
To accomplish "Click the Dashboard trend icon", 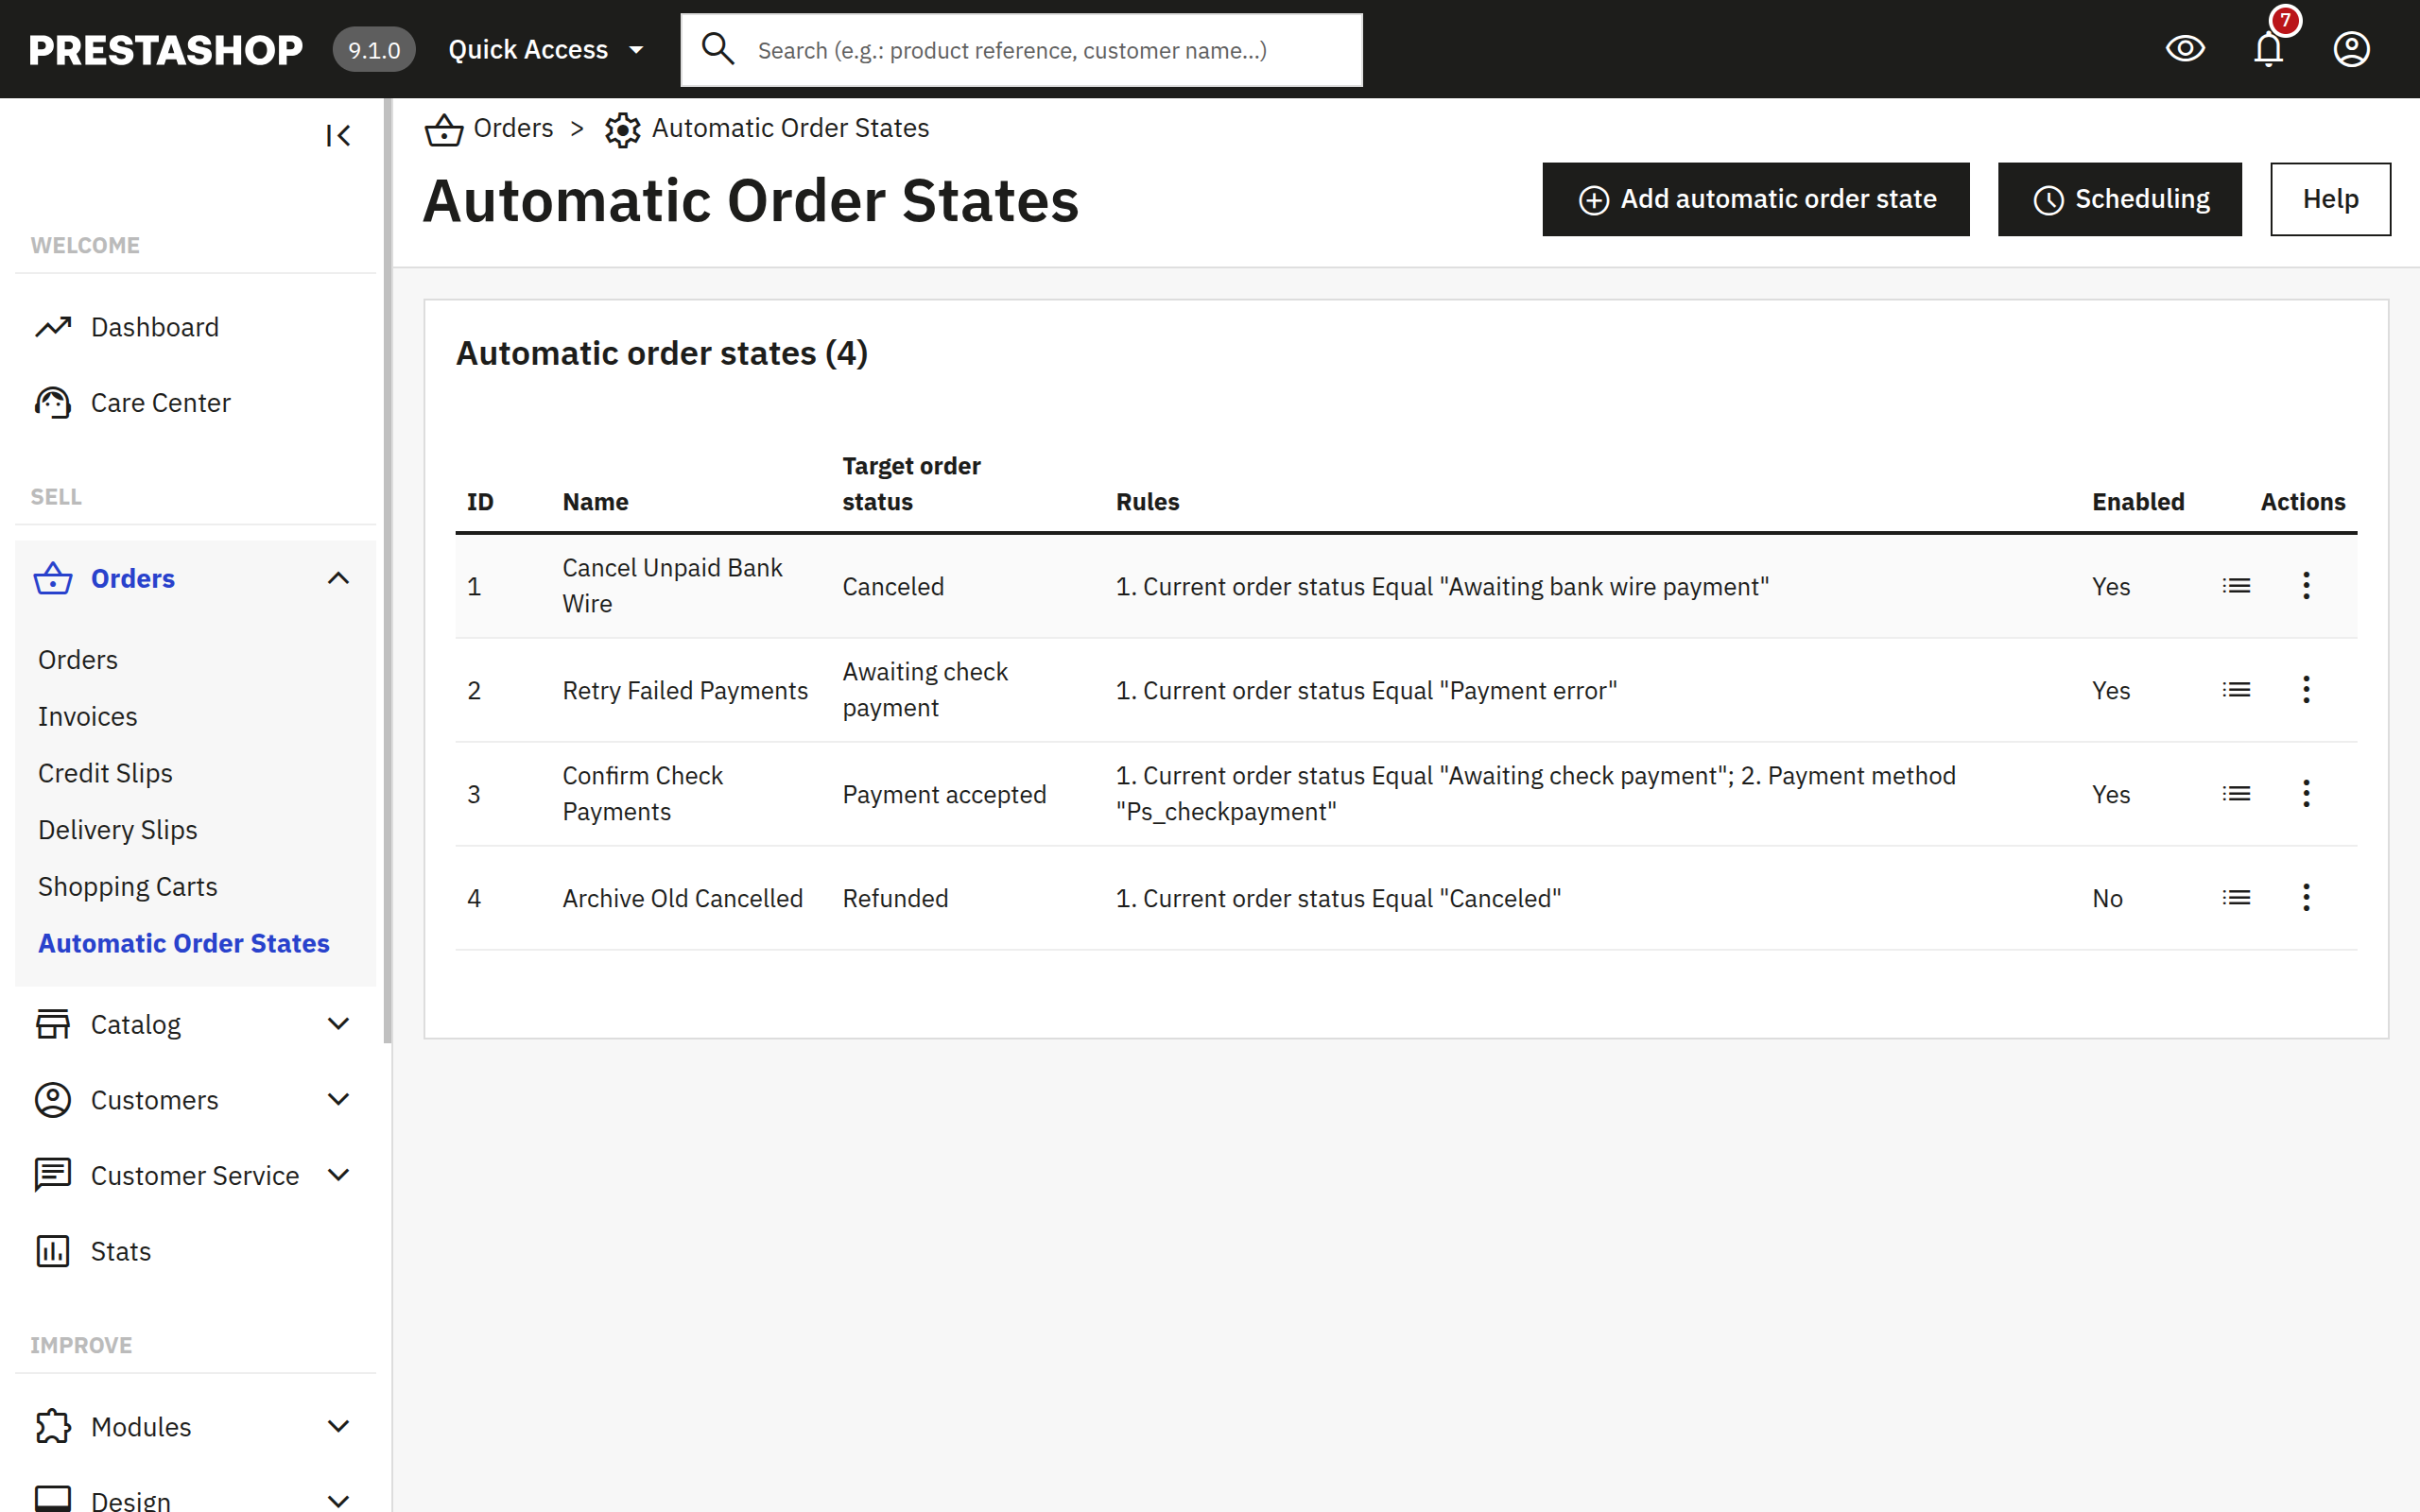I will click(x=53, y=327).
